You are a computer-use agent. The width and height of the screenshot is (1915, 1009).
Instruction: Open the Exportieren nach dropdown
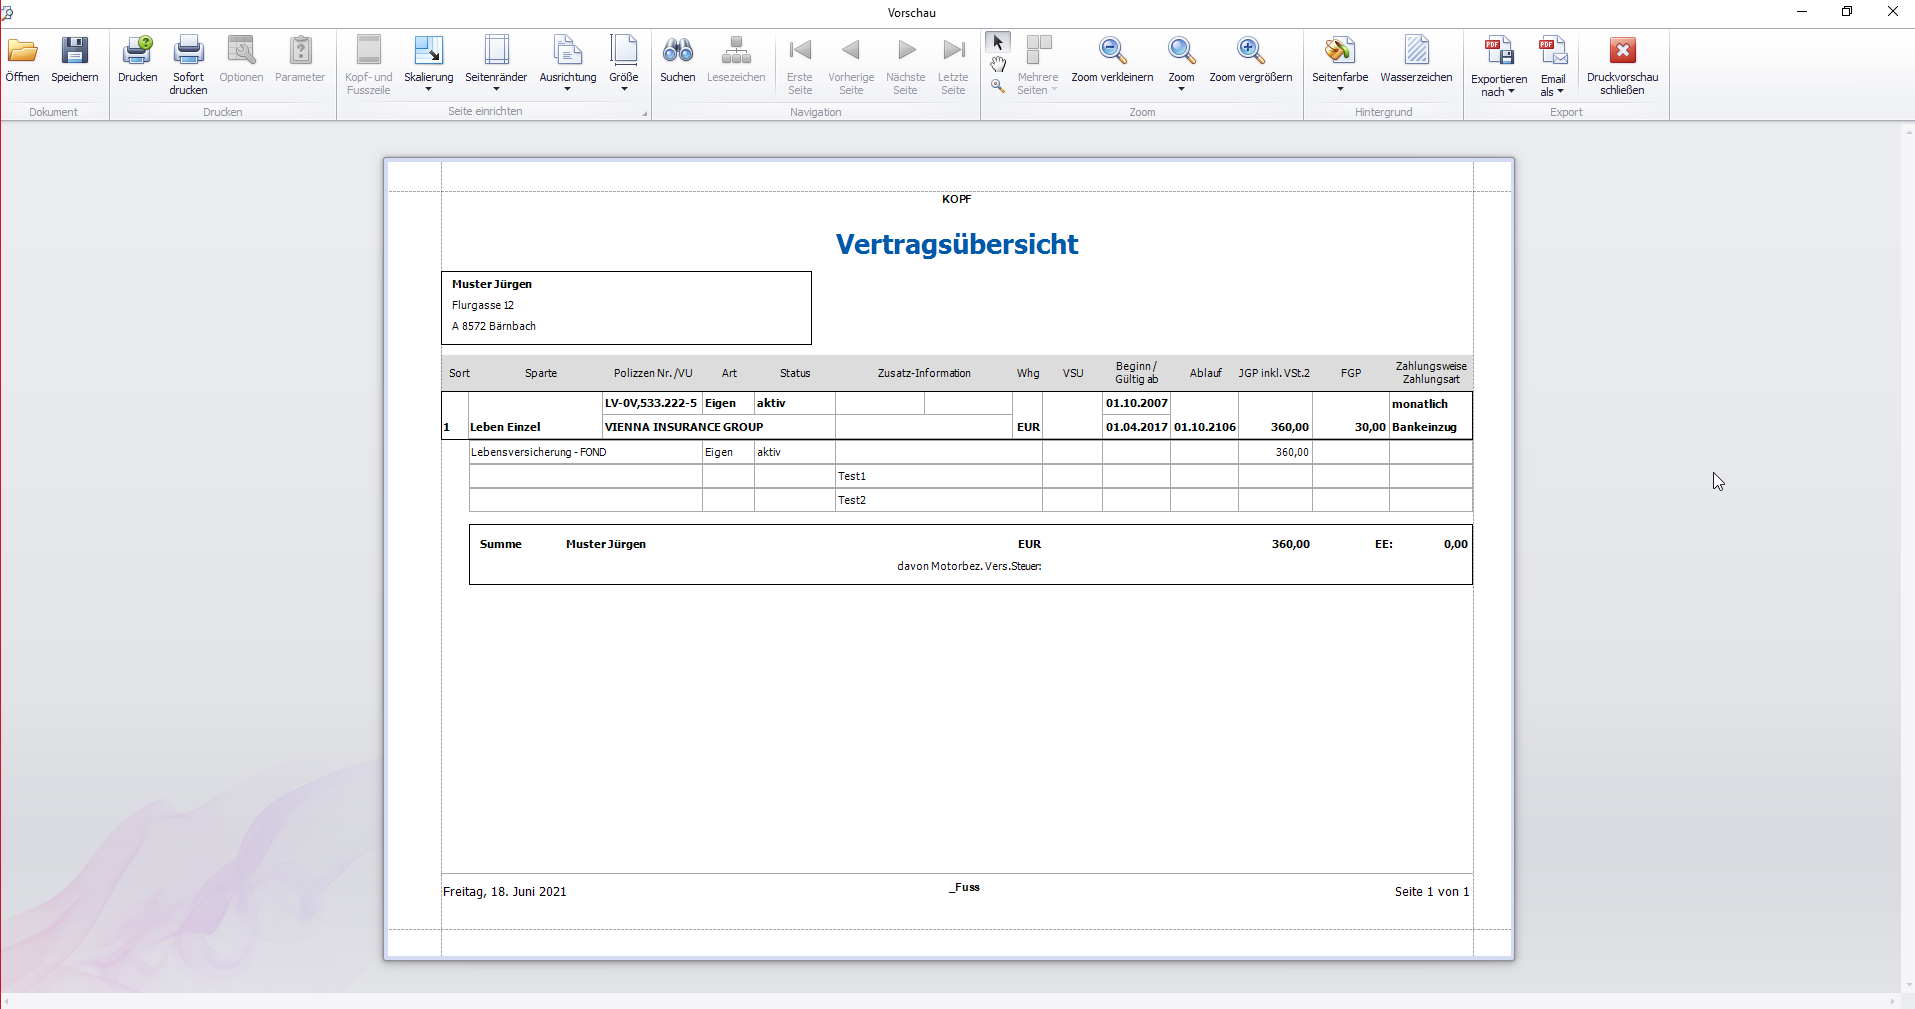(1499, 66)
